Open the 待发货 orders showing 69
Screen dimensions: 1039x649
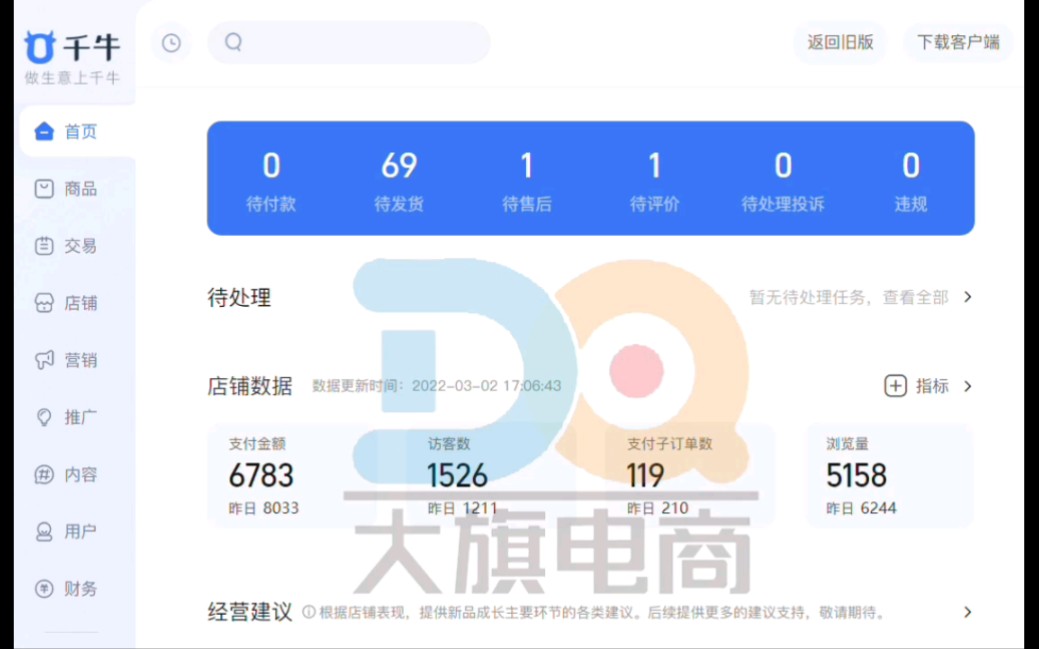tap(398, 178)
